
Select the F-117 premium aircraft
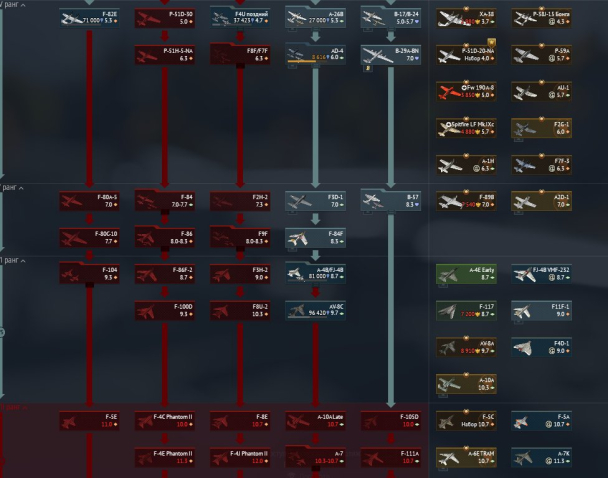tap(466, 310)
